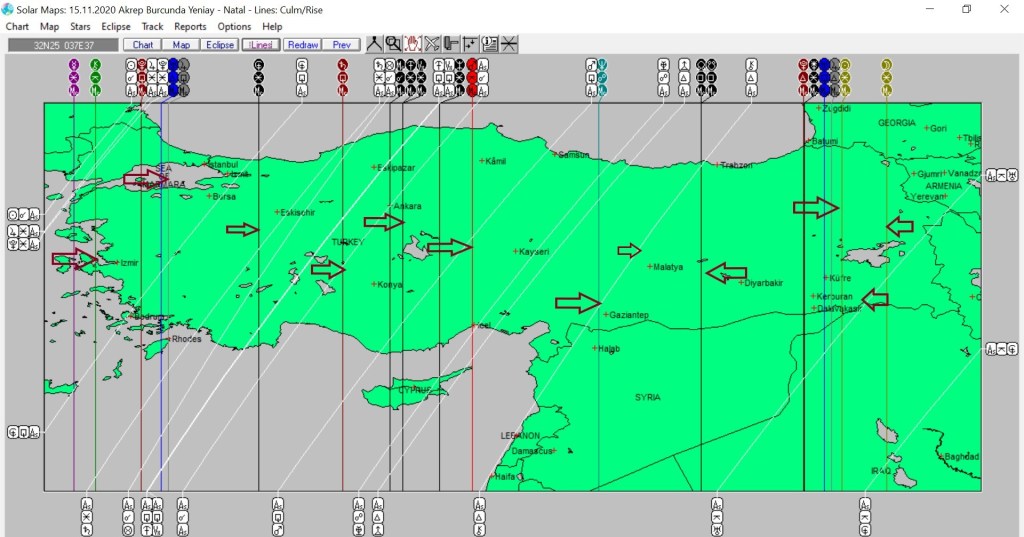Activate the magnifier zoom tool
The width and height of the screenshot is (1024, 537).
point(393,44)
